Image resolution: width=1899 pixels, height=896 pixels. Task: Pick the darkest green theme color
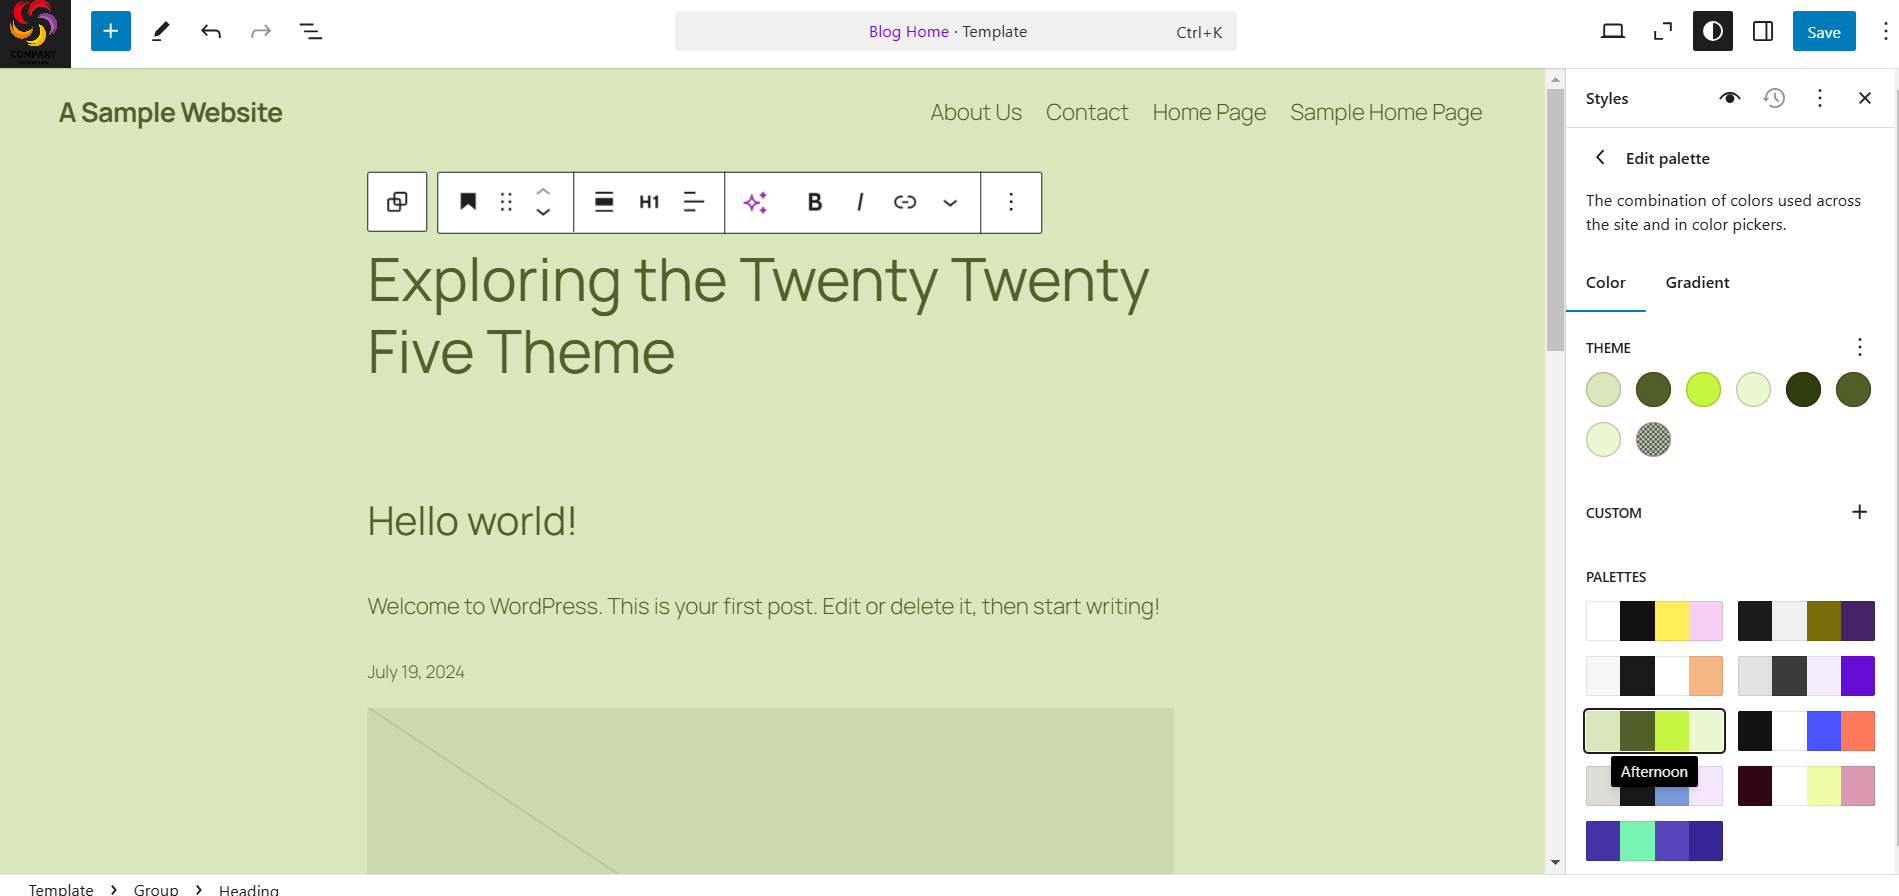coord(1803,390)
